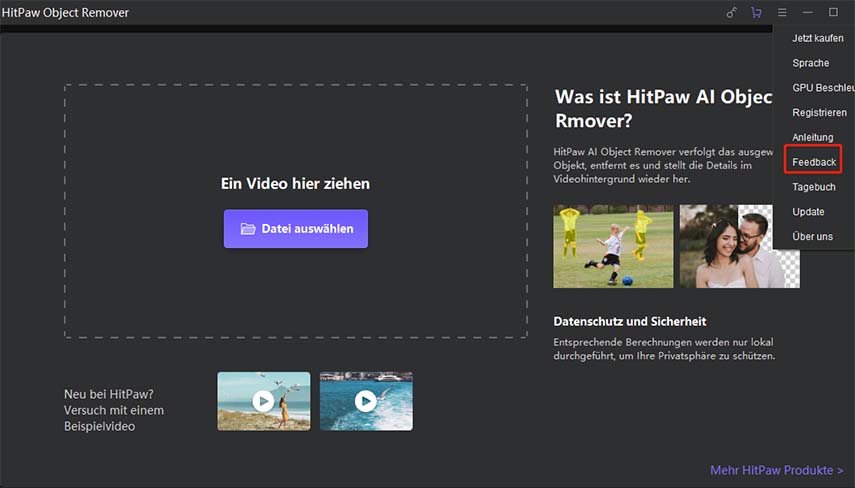Click the 'Was ist HitPaw AI Object Rmover?' heading

click(664, 109)
